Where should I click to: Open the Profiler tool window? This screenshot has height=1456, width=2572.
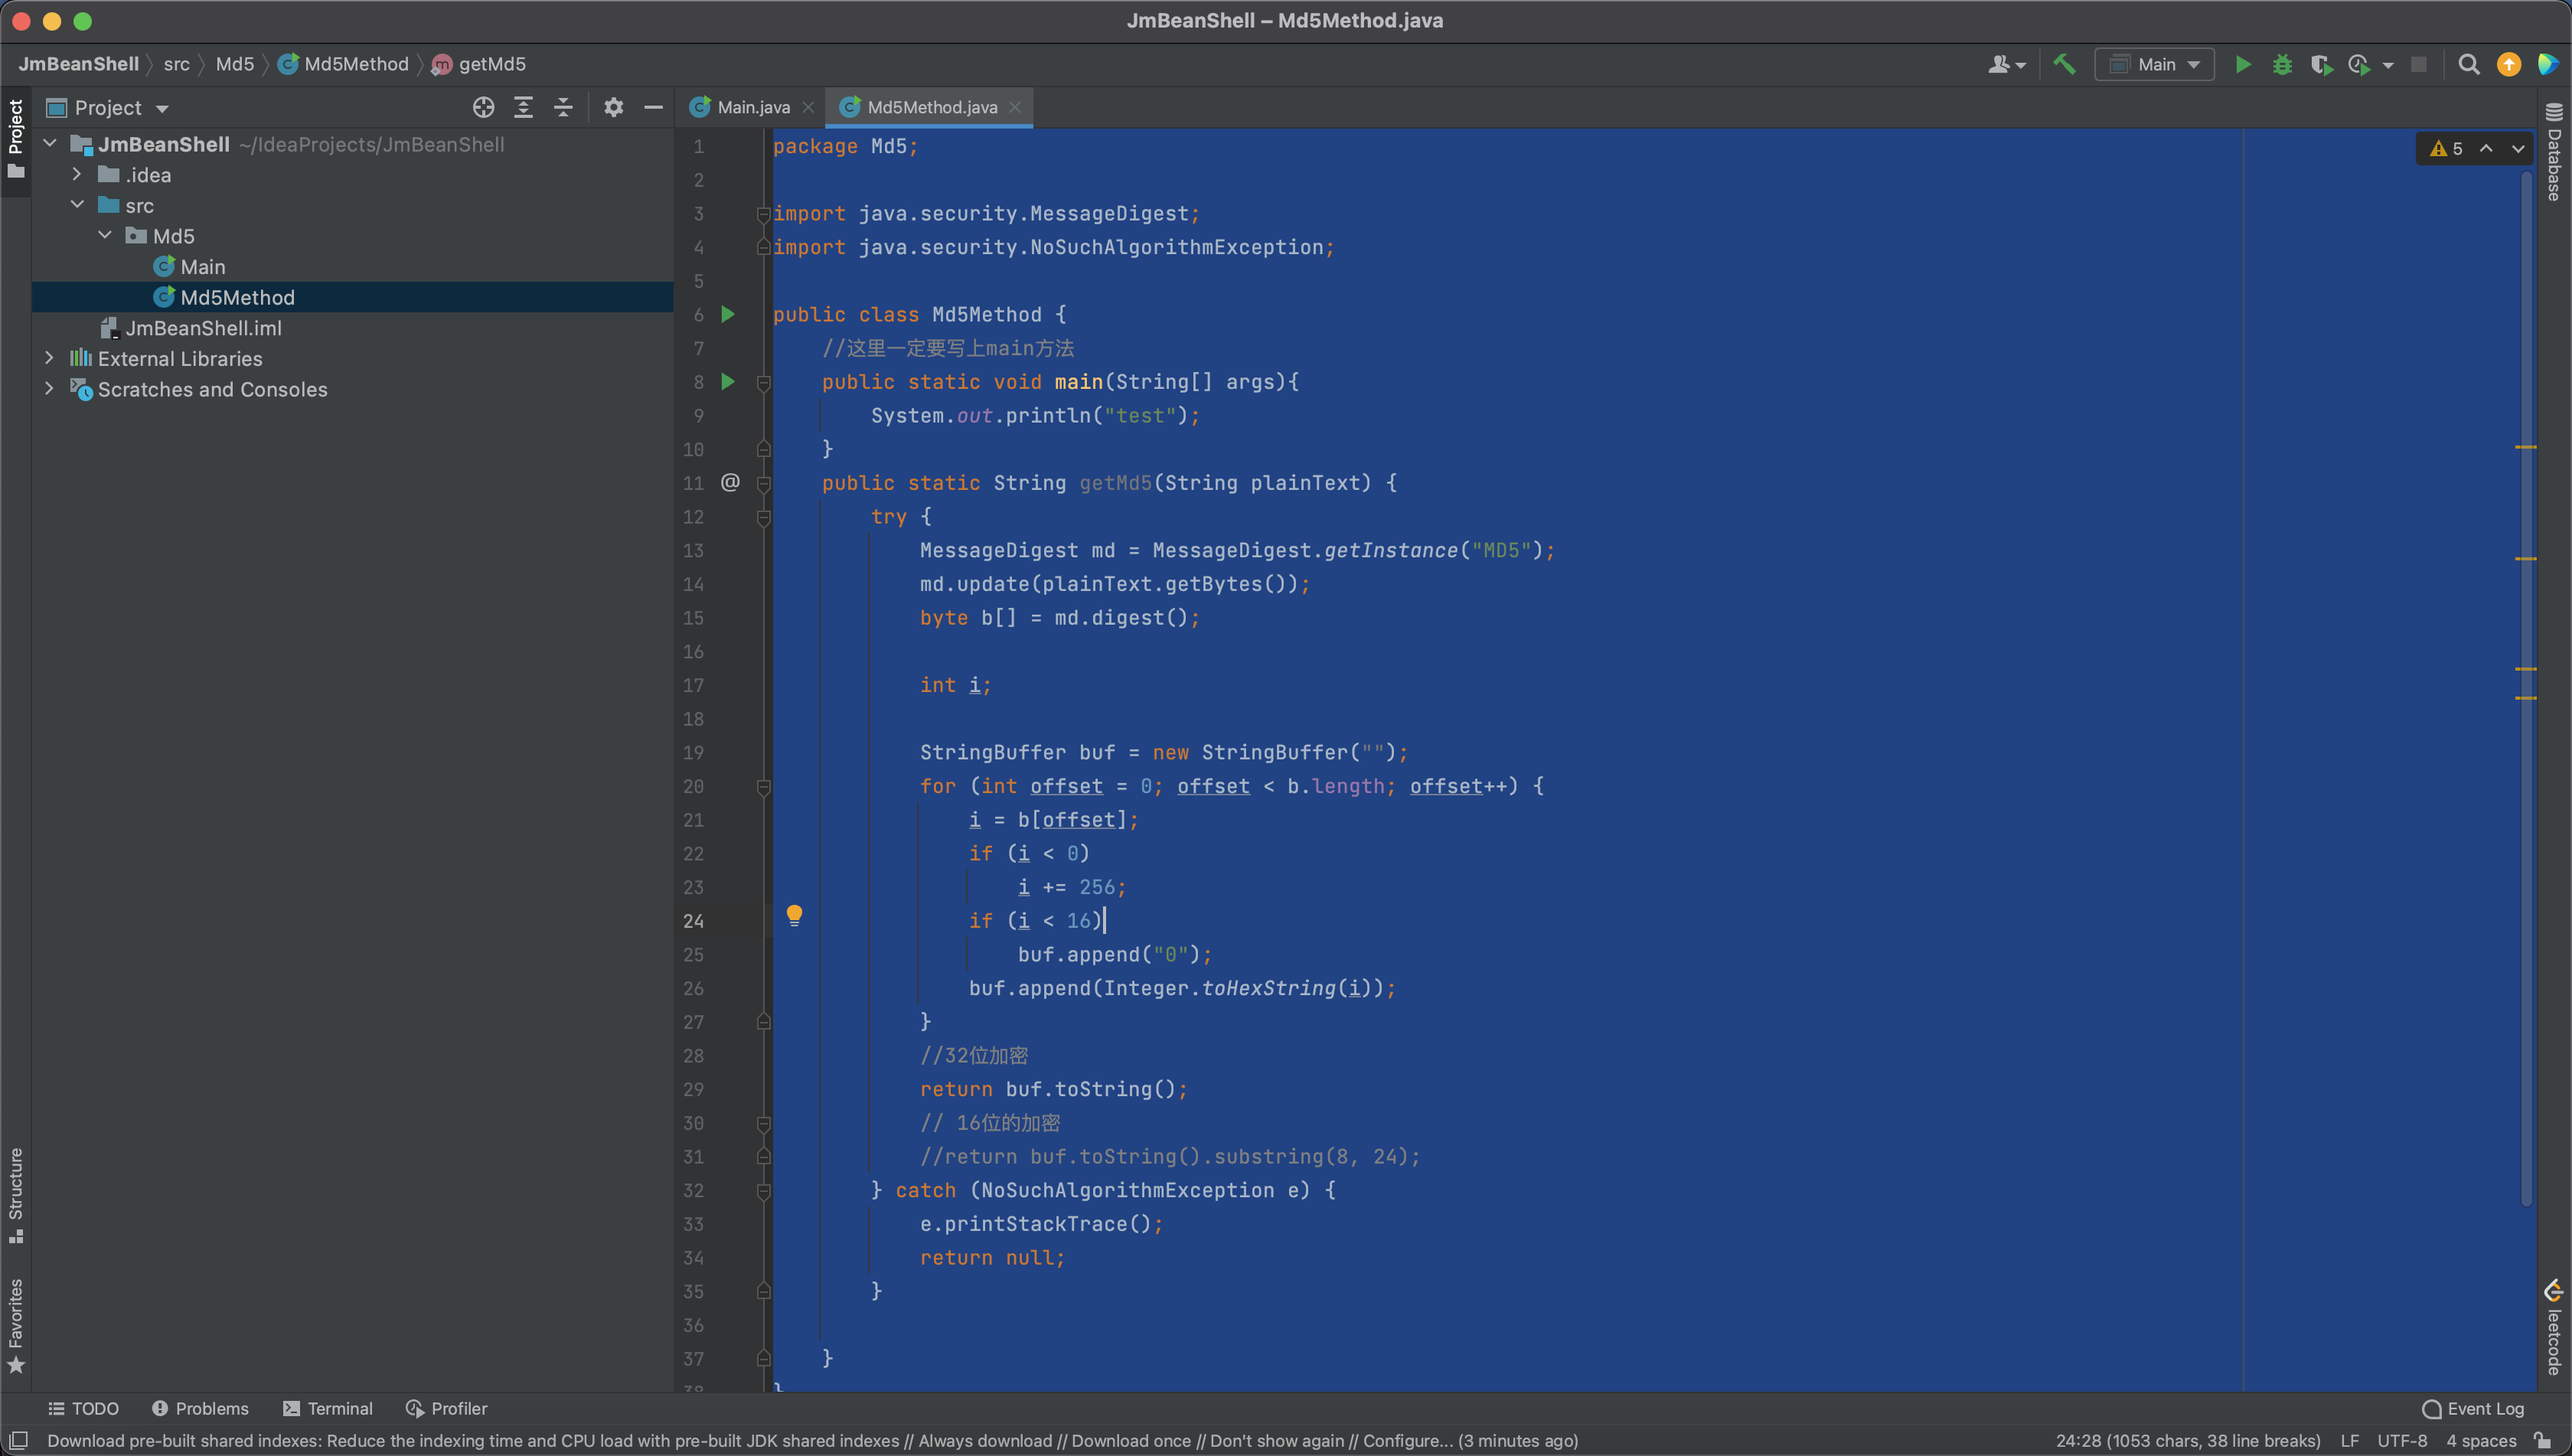pyautogui.click(x=447, y=1408)
